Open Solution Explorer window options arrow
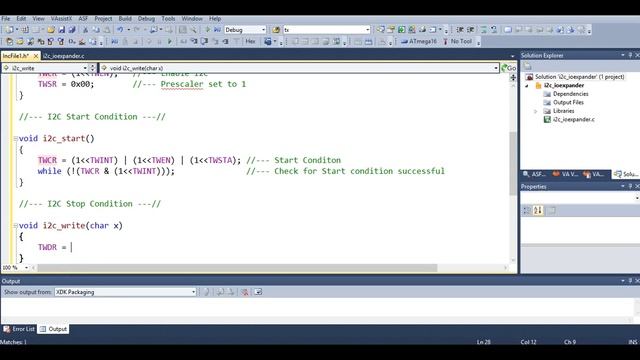 (623, 55)
